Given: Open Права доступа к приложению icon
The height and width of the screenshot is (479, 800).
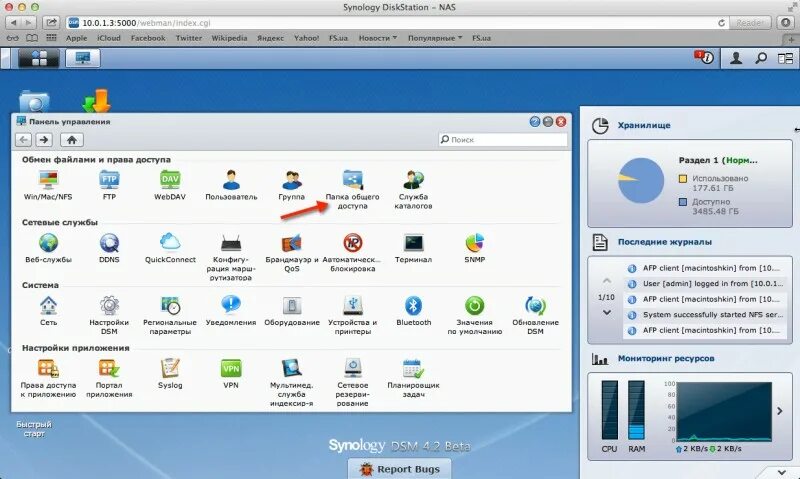Looking at the screenshot, I should click(48, 378).
